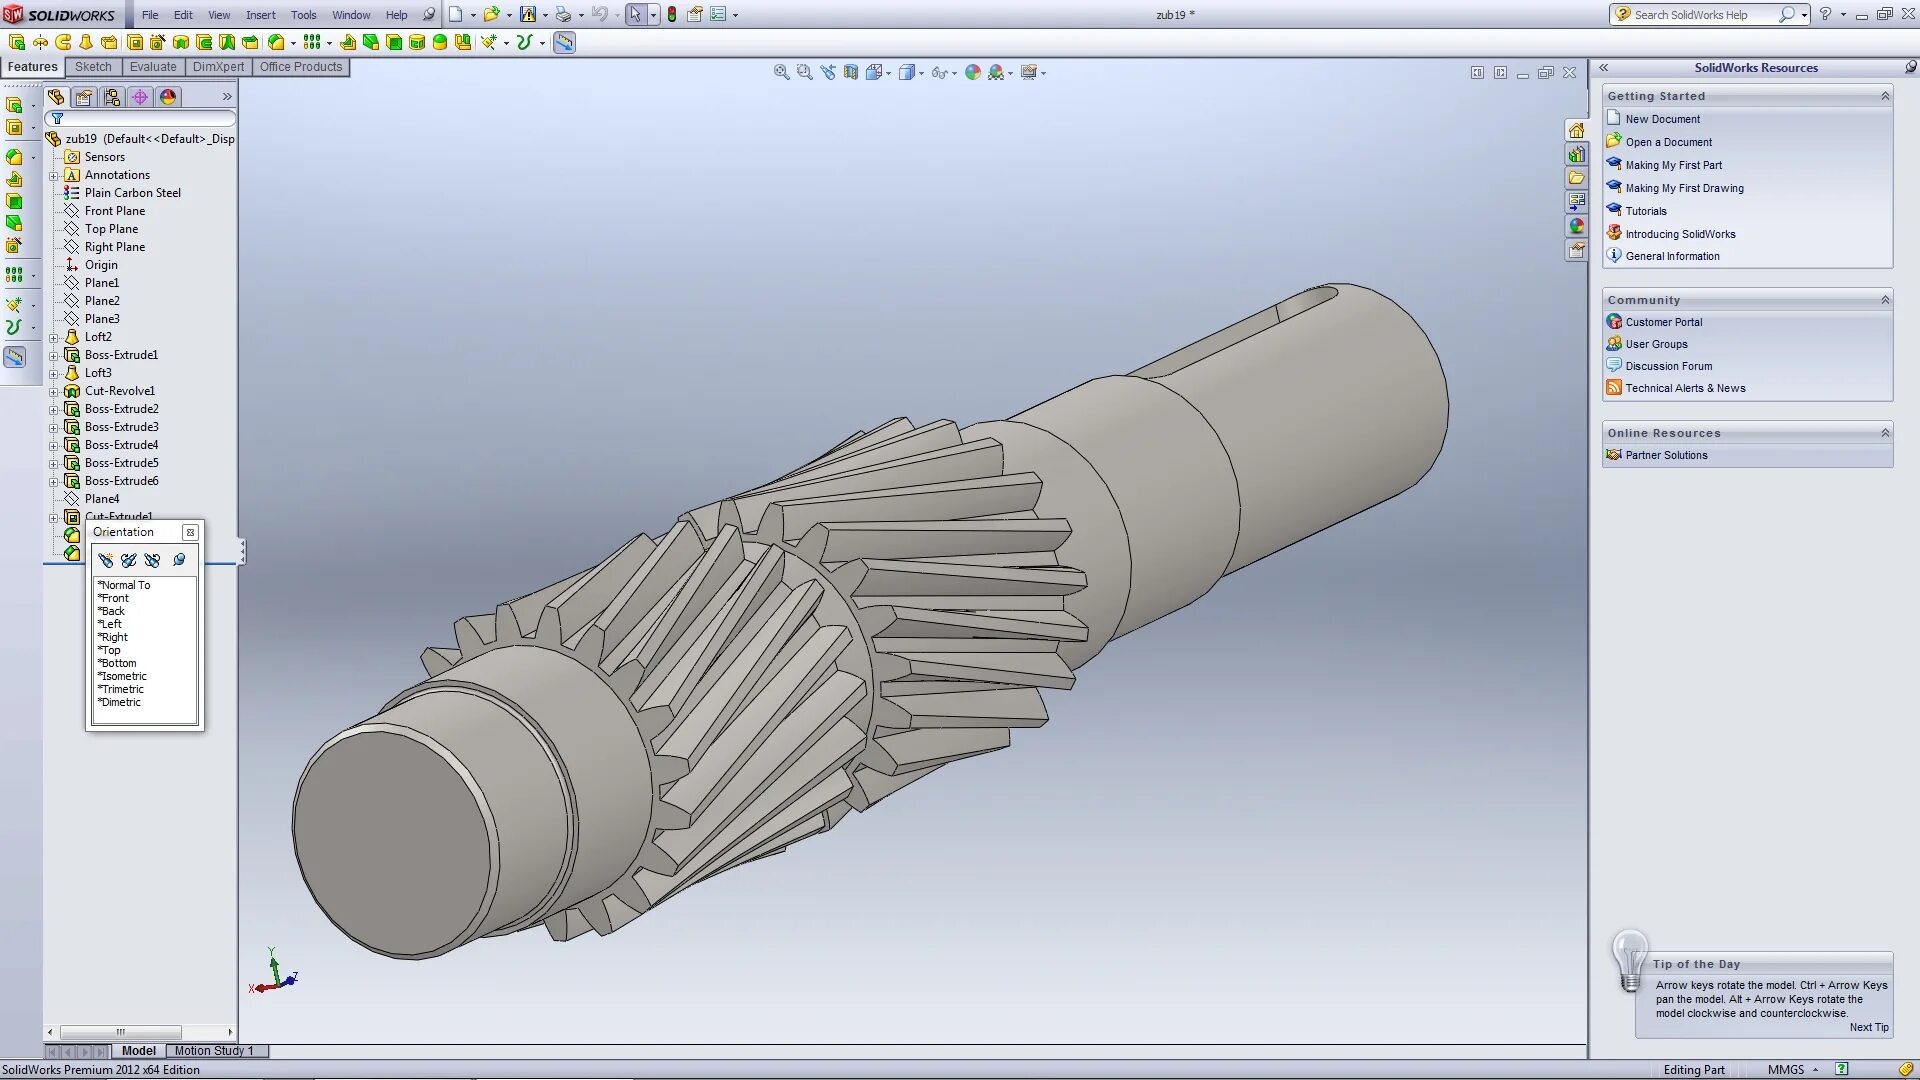This screenshot has height=1080, width=1920.
Task: Click the Rebuild traffic light icon
Action: click(672, 15)
